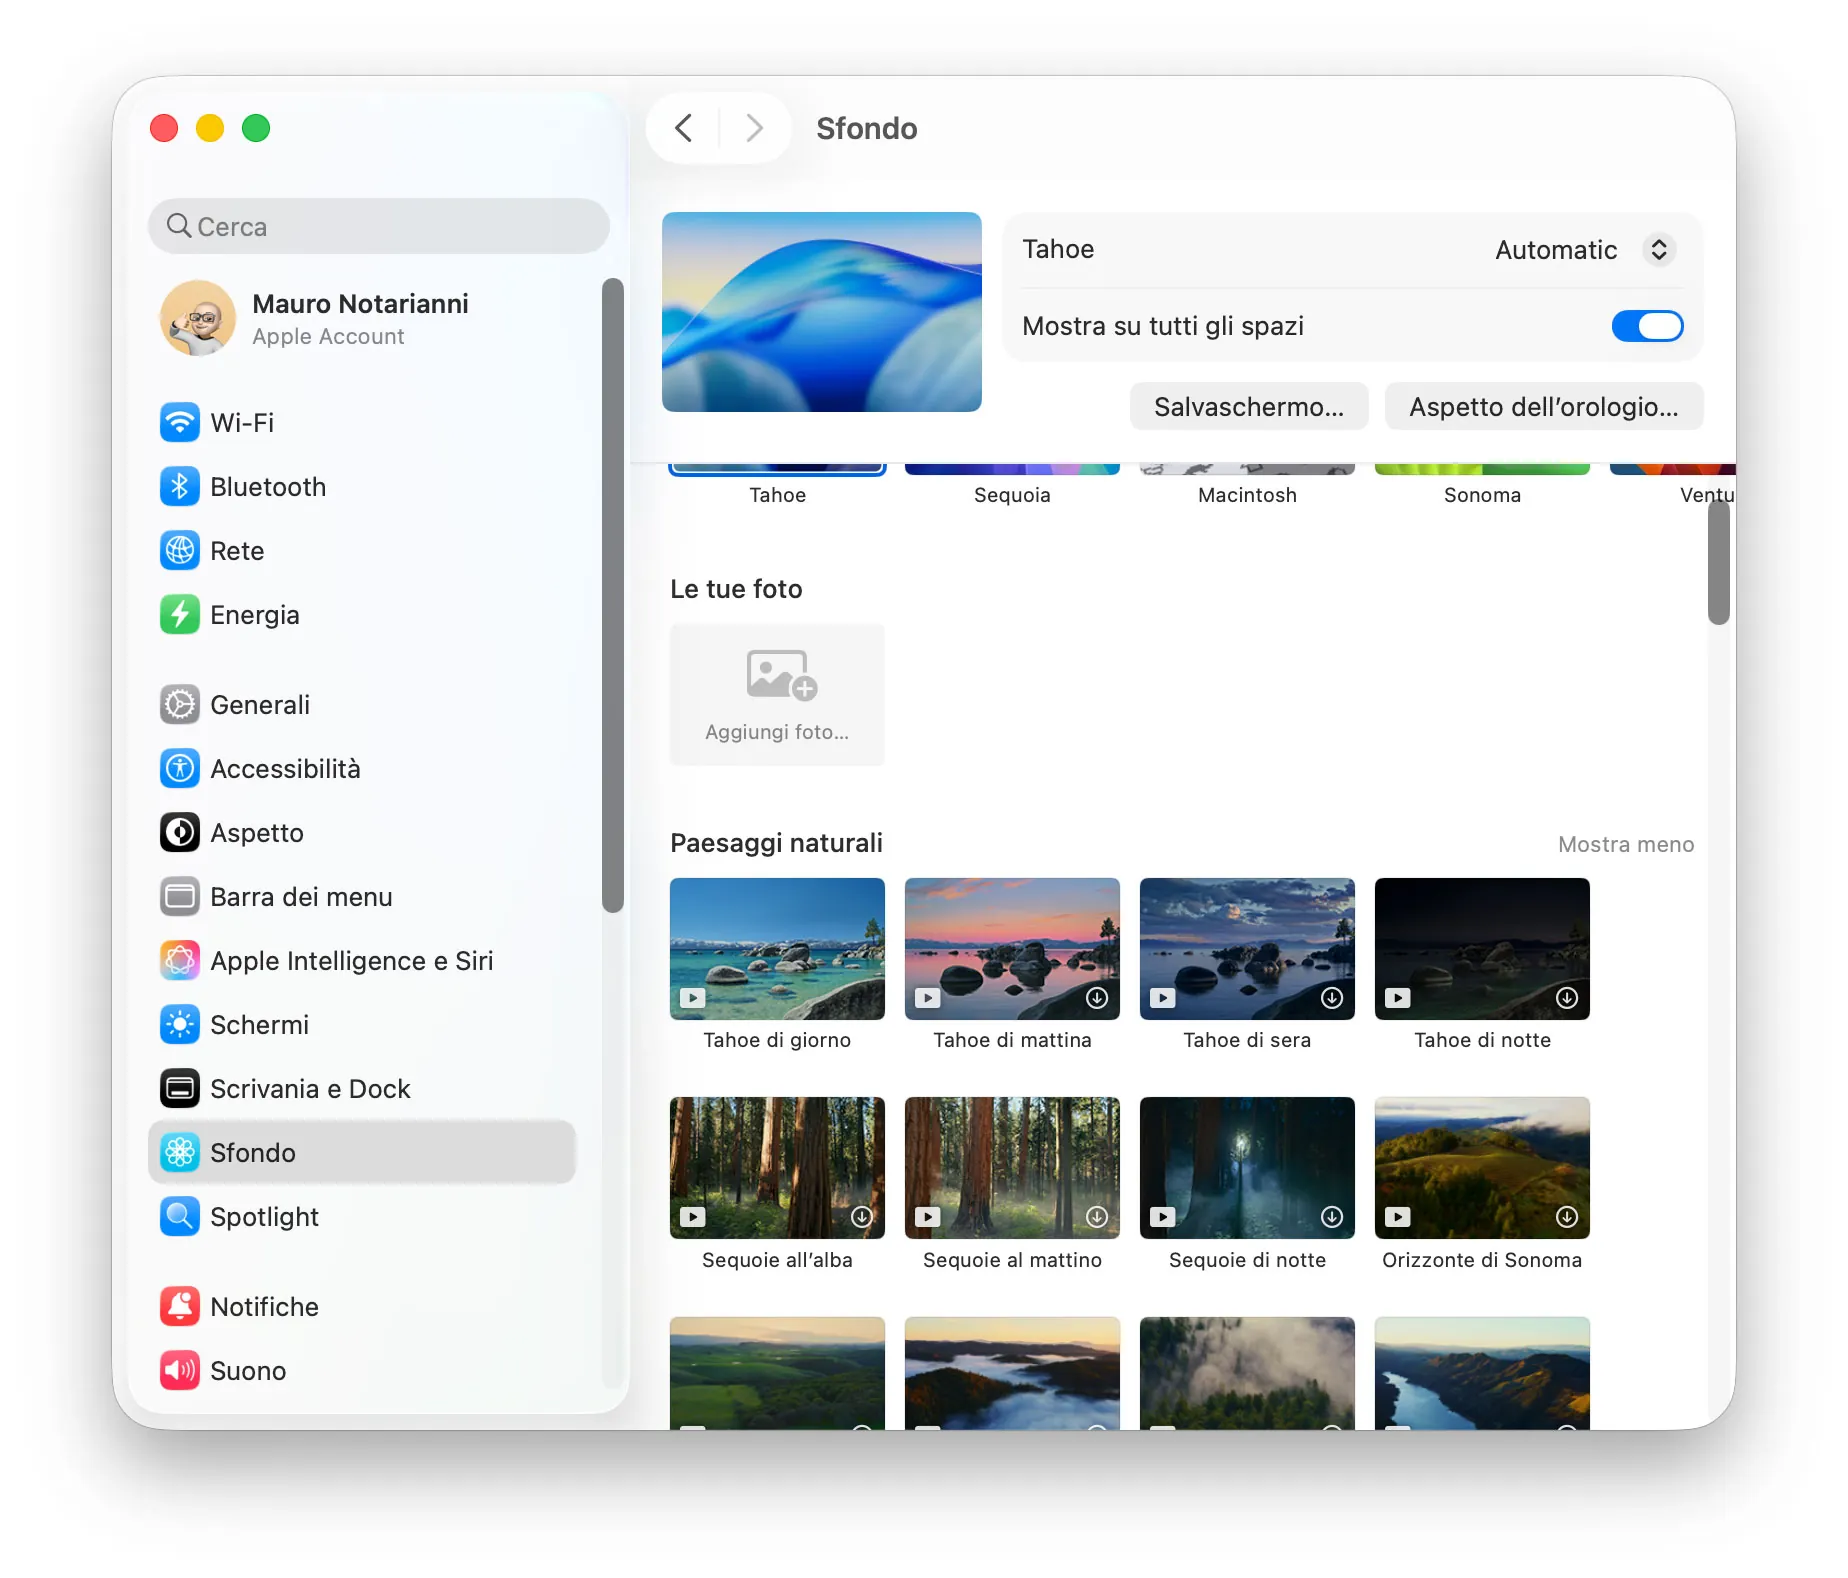
Task: Open Energia settings icon
Action: [x=180, y=614]
